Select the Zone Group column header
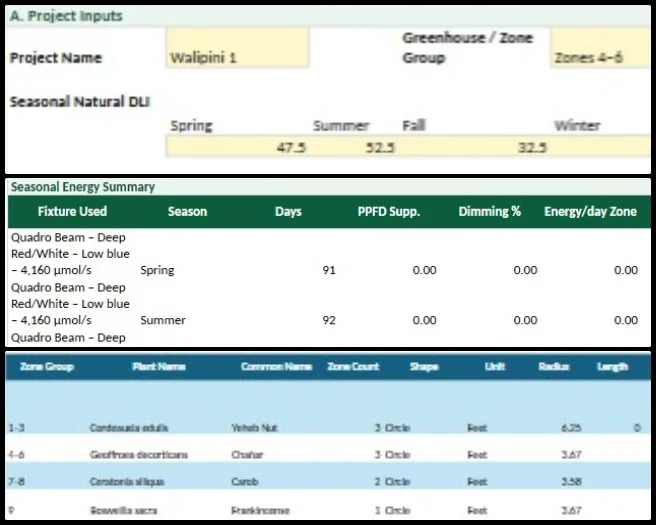Image resolution: width=656 pixels, height=525 pixels. click(47, 366)
